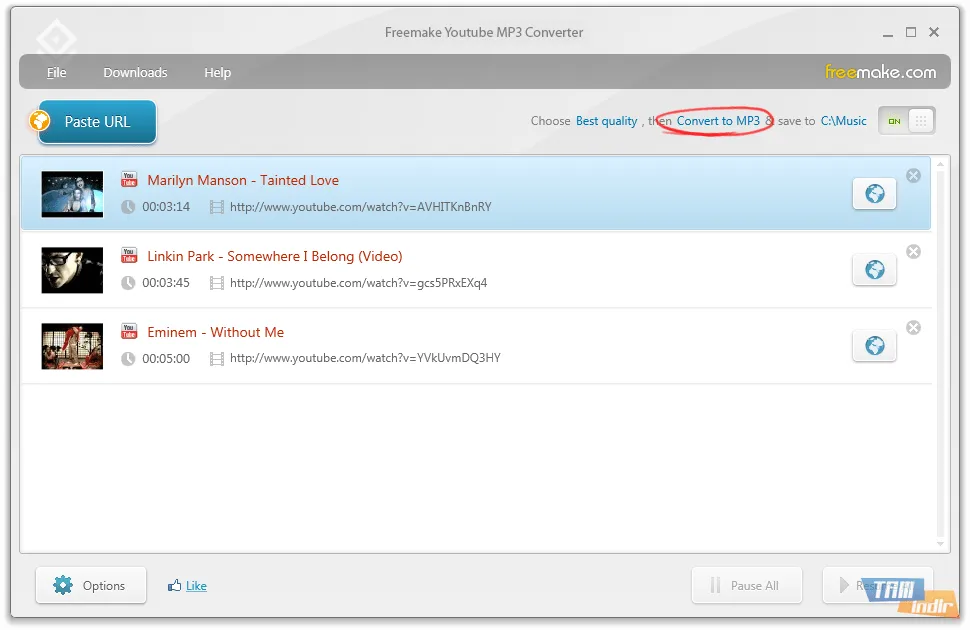The width and height of the screenshot is (970, 630).
Task: Open the Help menu
Action: pyautogui.click(x=217, y=72)
